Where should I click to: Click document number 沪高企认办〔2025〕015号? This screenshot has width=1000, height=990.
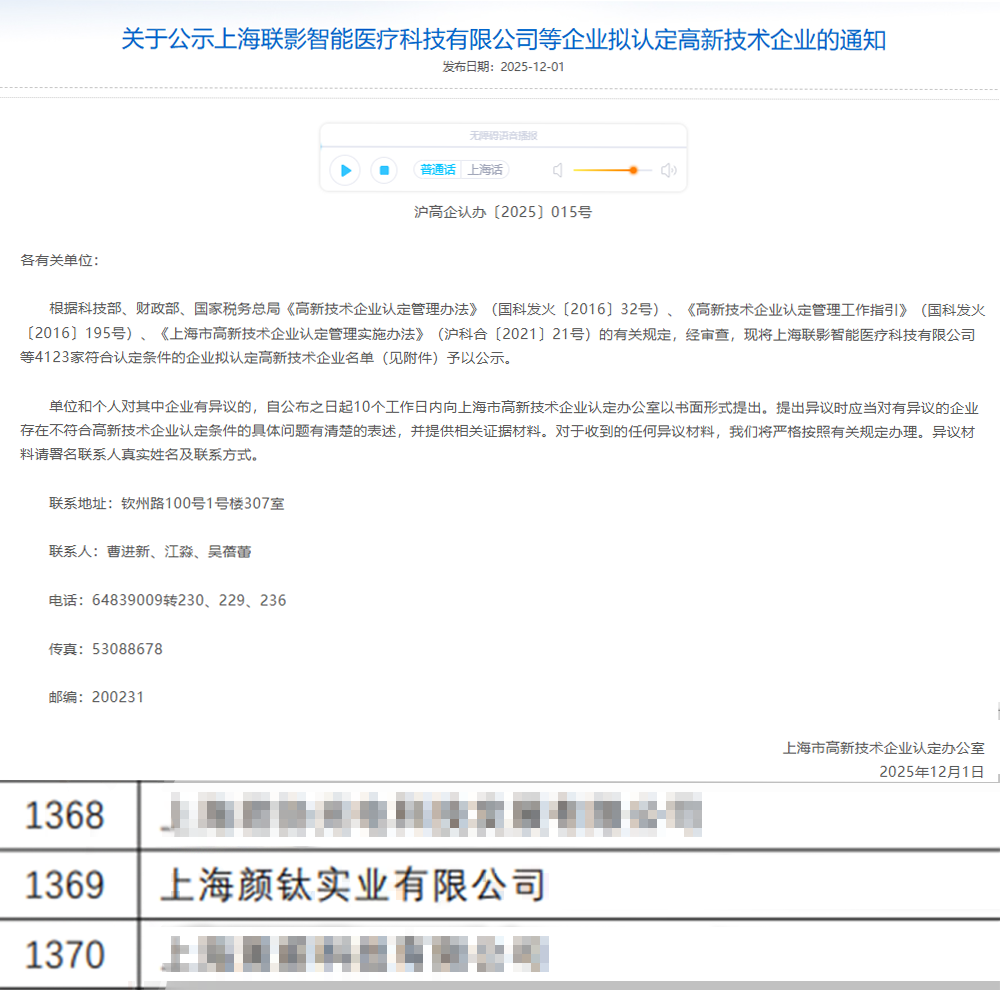coord(503,212)
